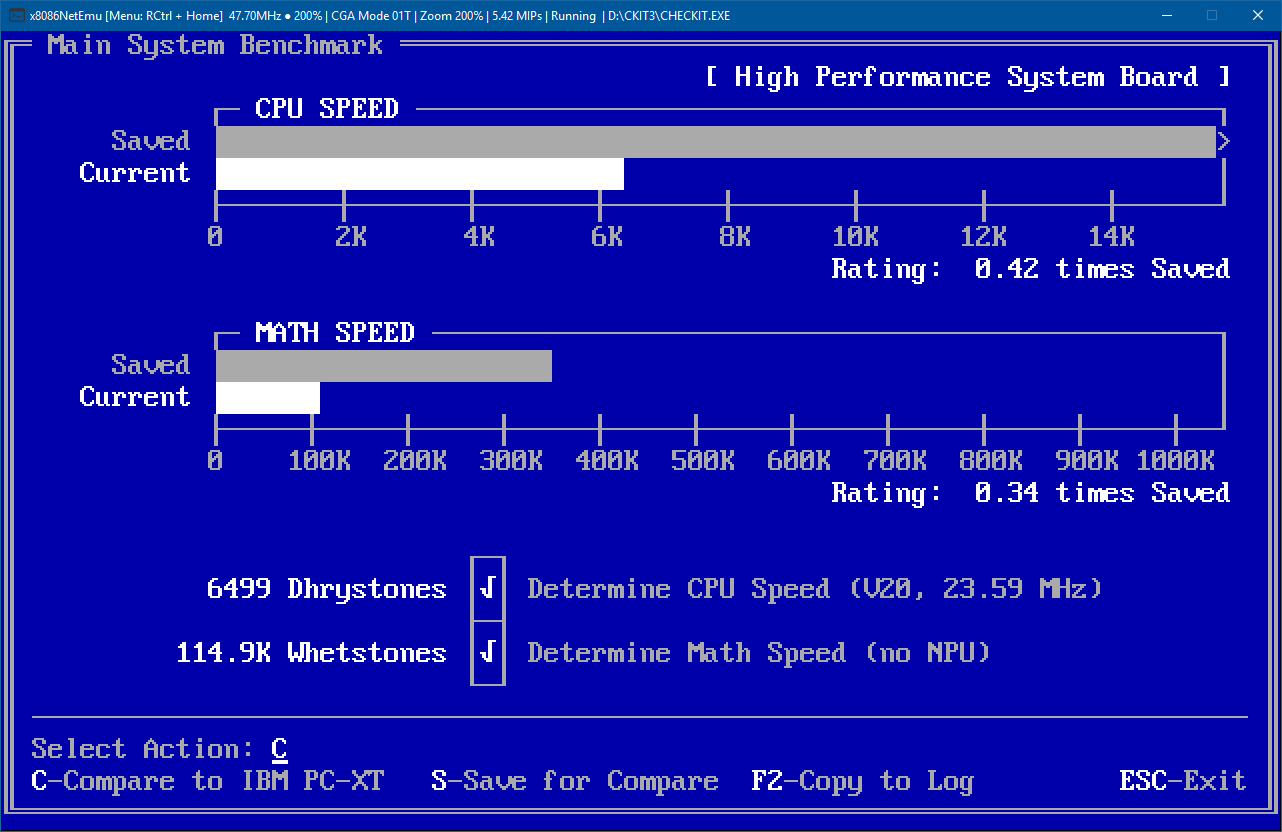This screenshot has height=832, width=1282.
Task: Toggle the Determine Math Speed checkbox
Action: 487,653
